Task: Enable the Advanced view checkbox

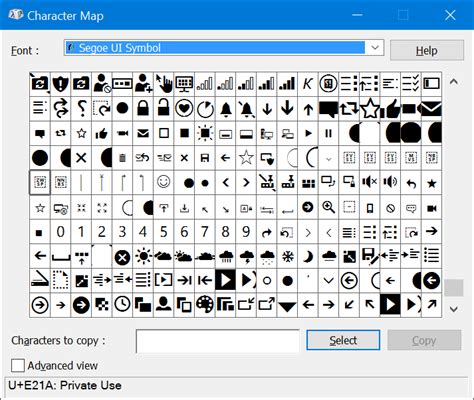Action: pyautogui.click(x=18, y=365)
